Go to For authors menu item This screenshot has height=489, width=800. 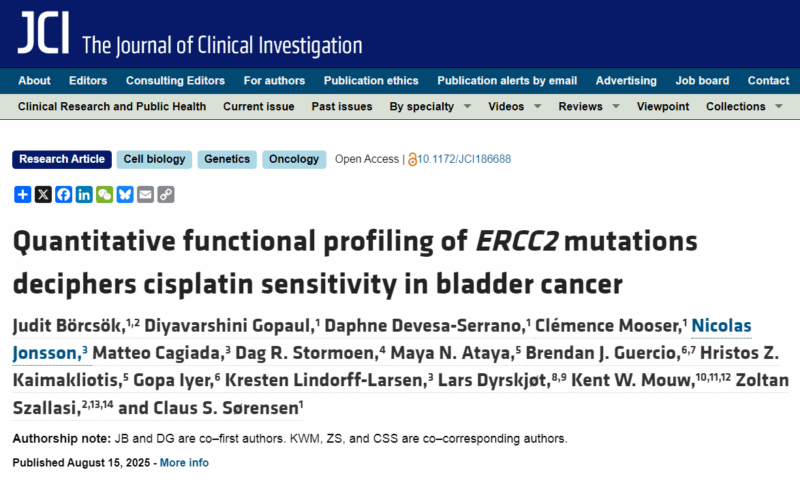point(274,81)
